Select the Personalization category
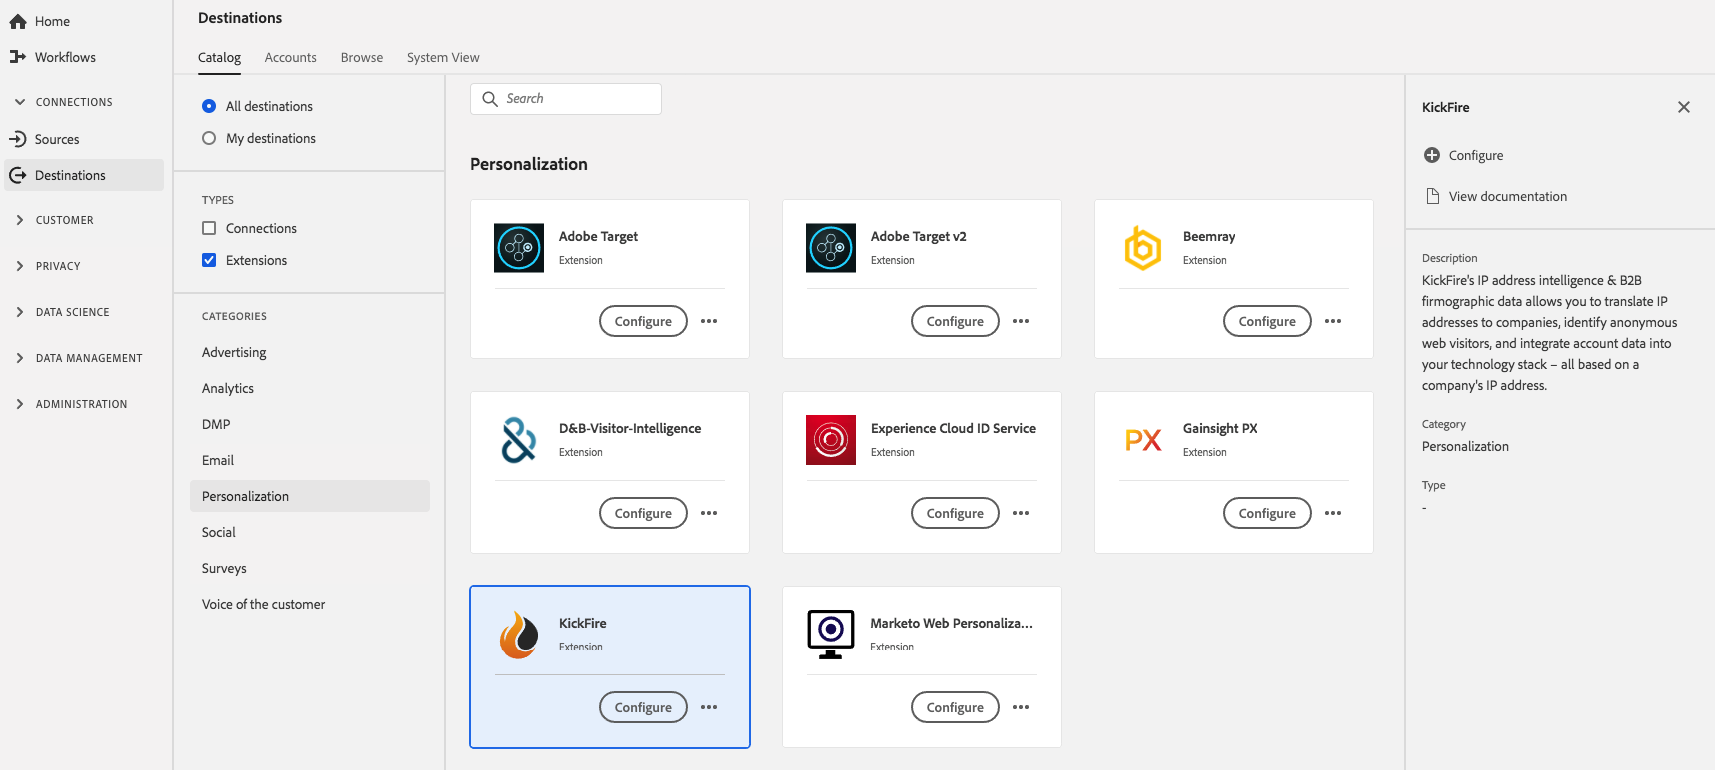The height and width of the screenshot is (770, 1715). (x=310, y=496)
